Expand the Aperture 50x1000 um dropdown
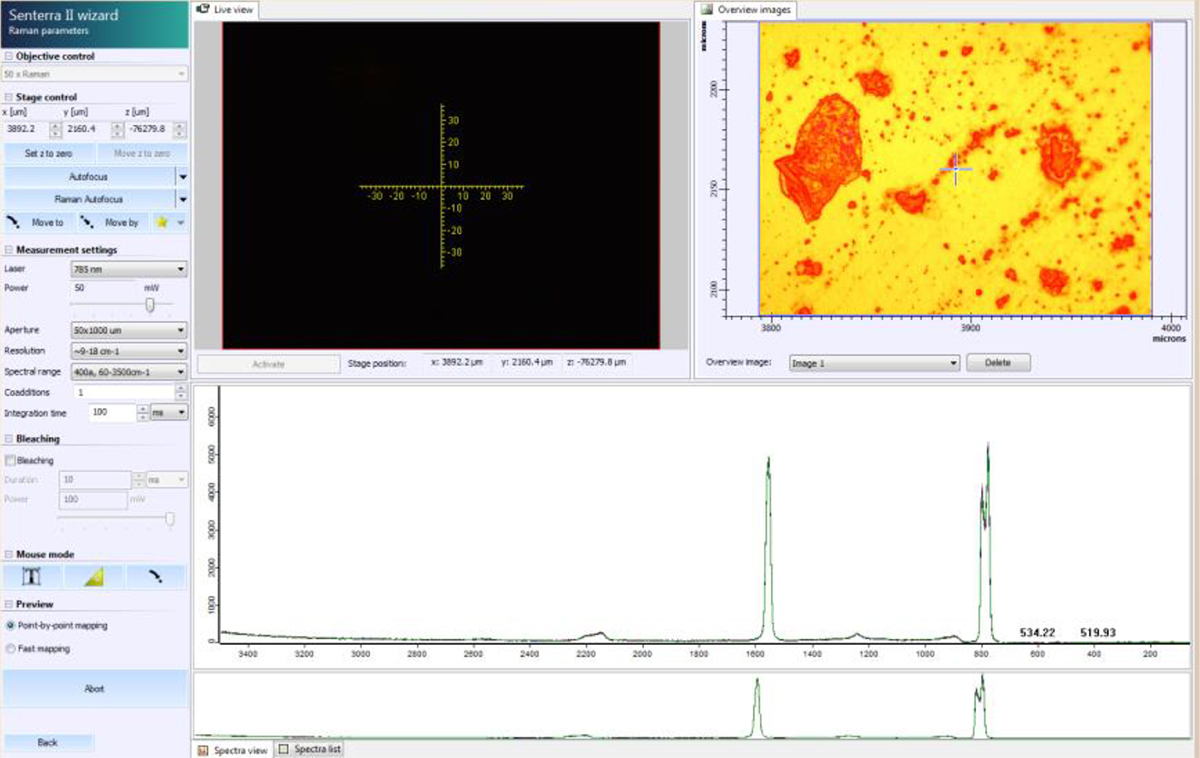1200x758 pixels. pyautogui.click(x=128, y=330)
